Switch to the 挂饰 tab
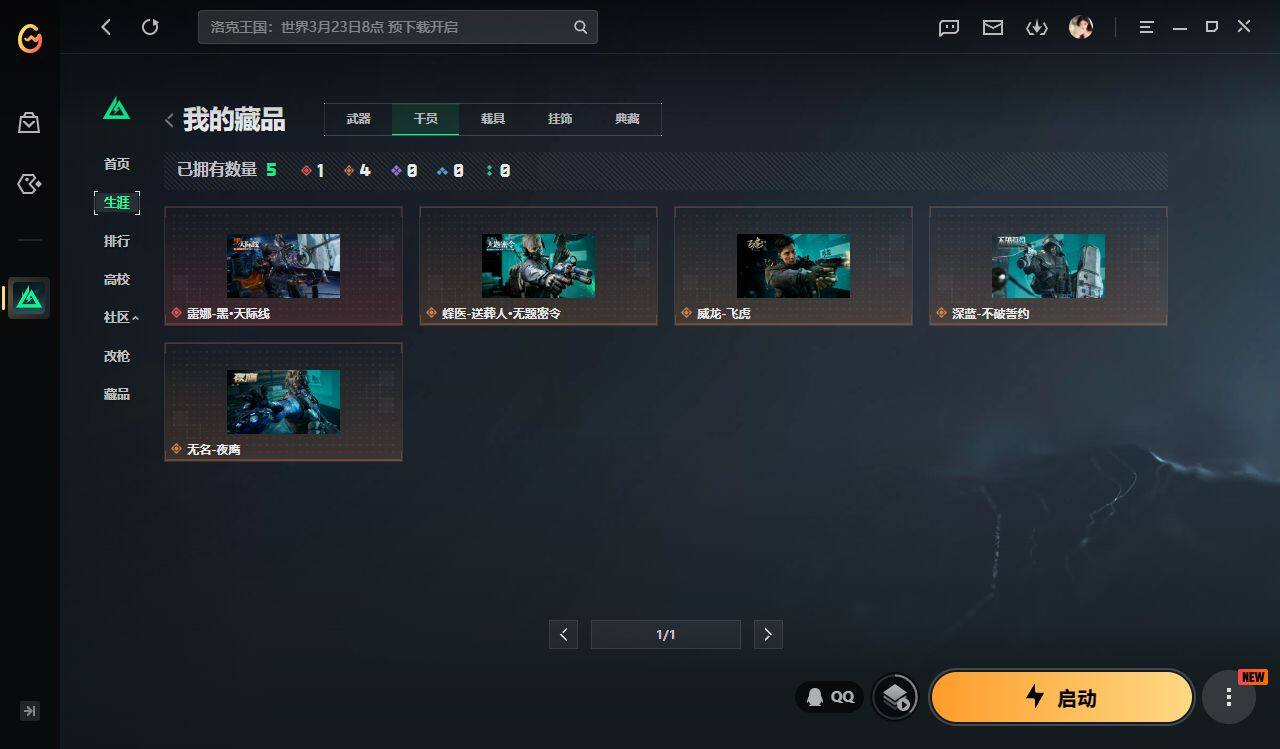The height and width of the screenshot is (749, 1280). (560, 119)
